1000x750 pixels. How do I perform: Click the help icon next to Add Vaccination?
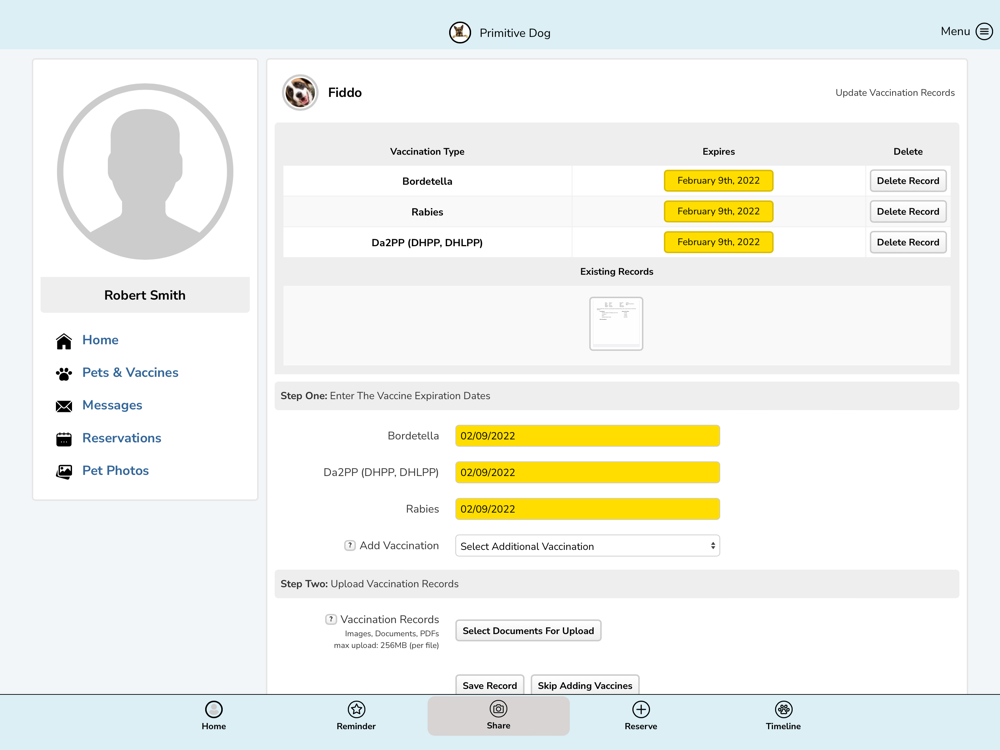(349, 545)
